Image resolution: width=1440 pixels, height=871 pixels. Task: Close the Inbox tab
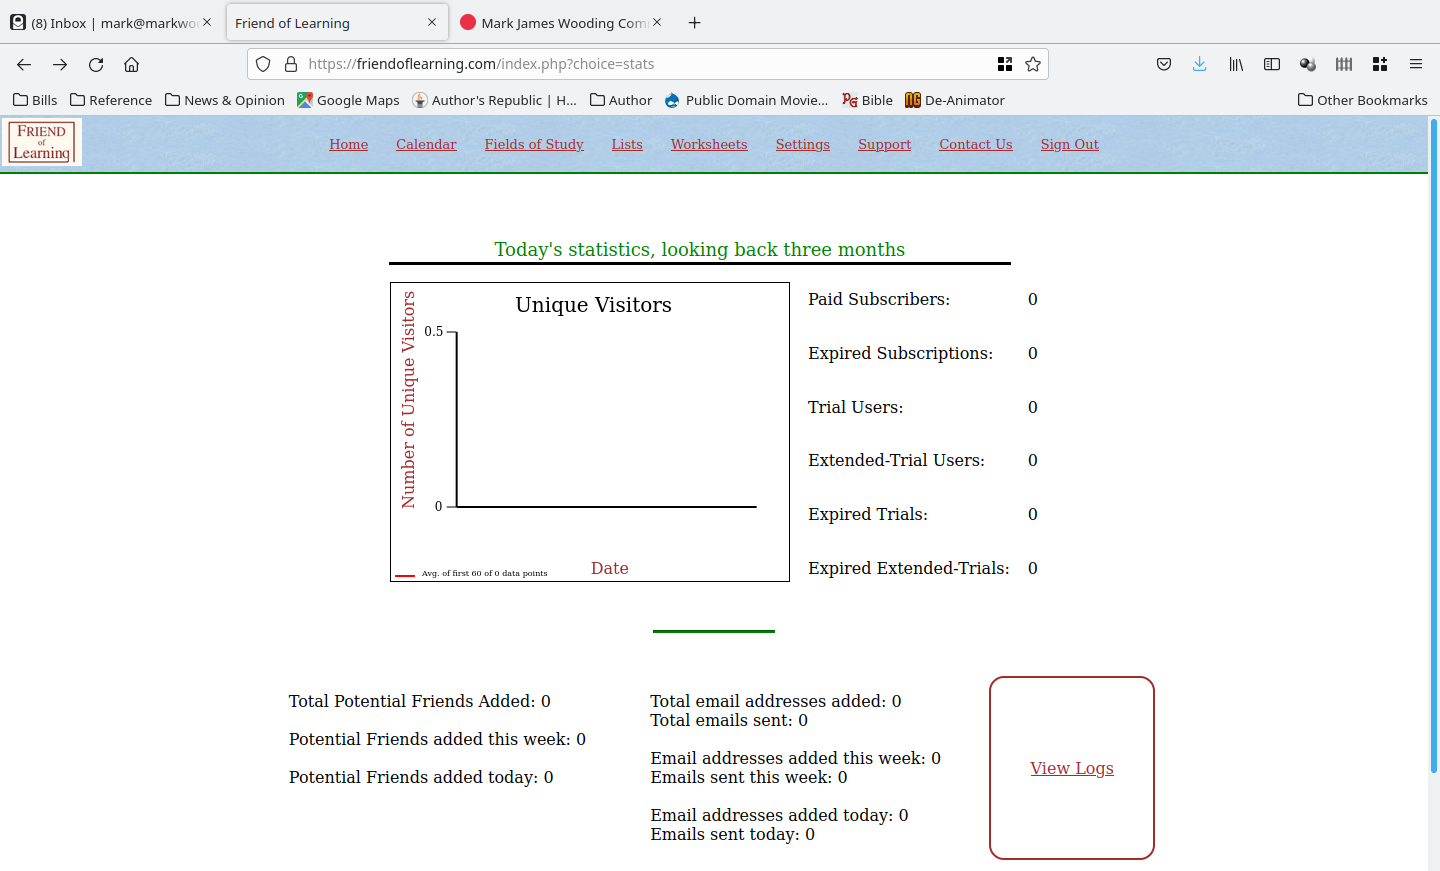[207, 22]
